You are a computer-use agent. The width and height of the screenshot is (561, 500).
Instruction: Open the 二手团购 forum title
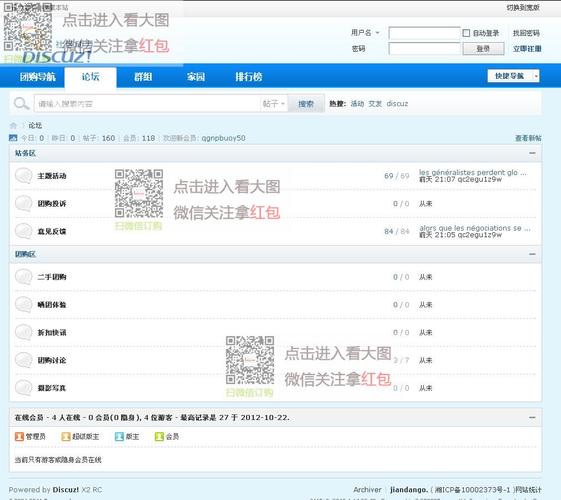[52, 277]
